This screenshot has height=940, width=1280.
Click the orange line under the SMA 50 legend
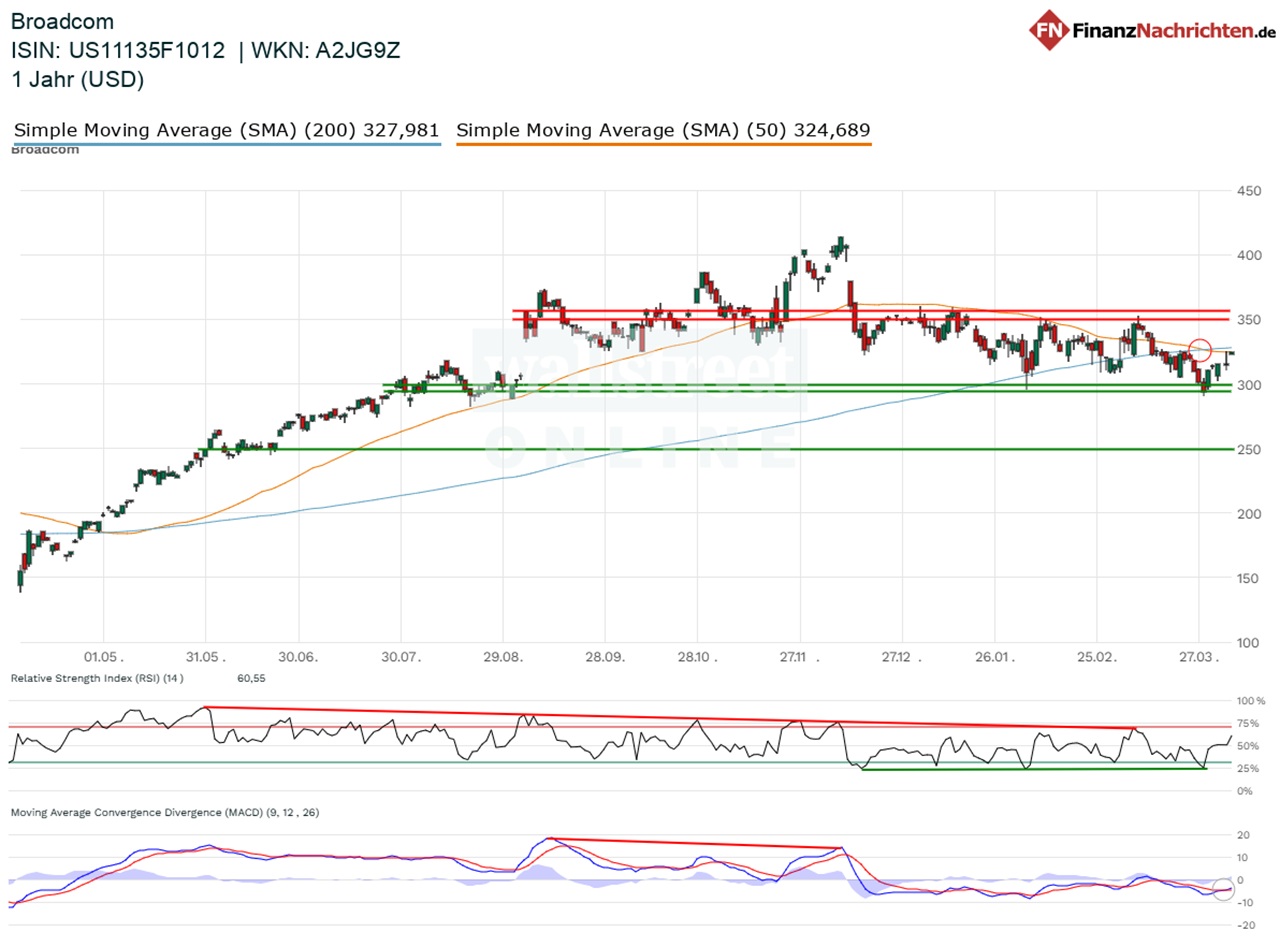tap(663, 145)
